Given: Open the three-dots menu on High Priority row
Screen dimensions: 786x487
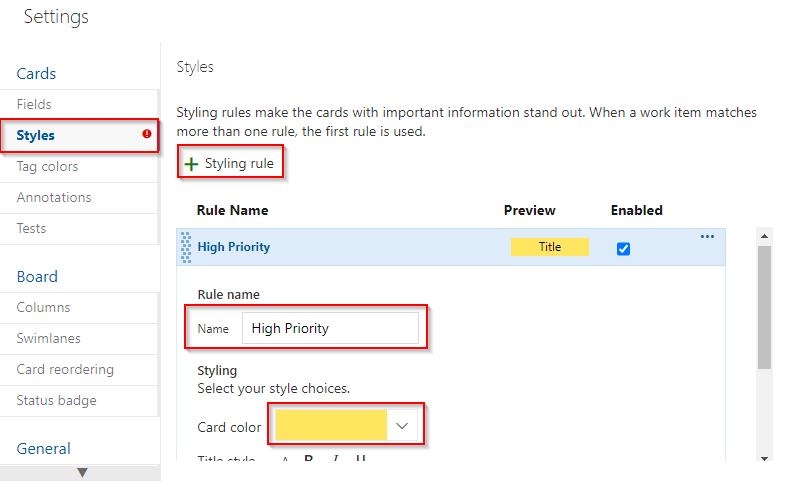Looking at the screenshot, I should click(707, 236).
